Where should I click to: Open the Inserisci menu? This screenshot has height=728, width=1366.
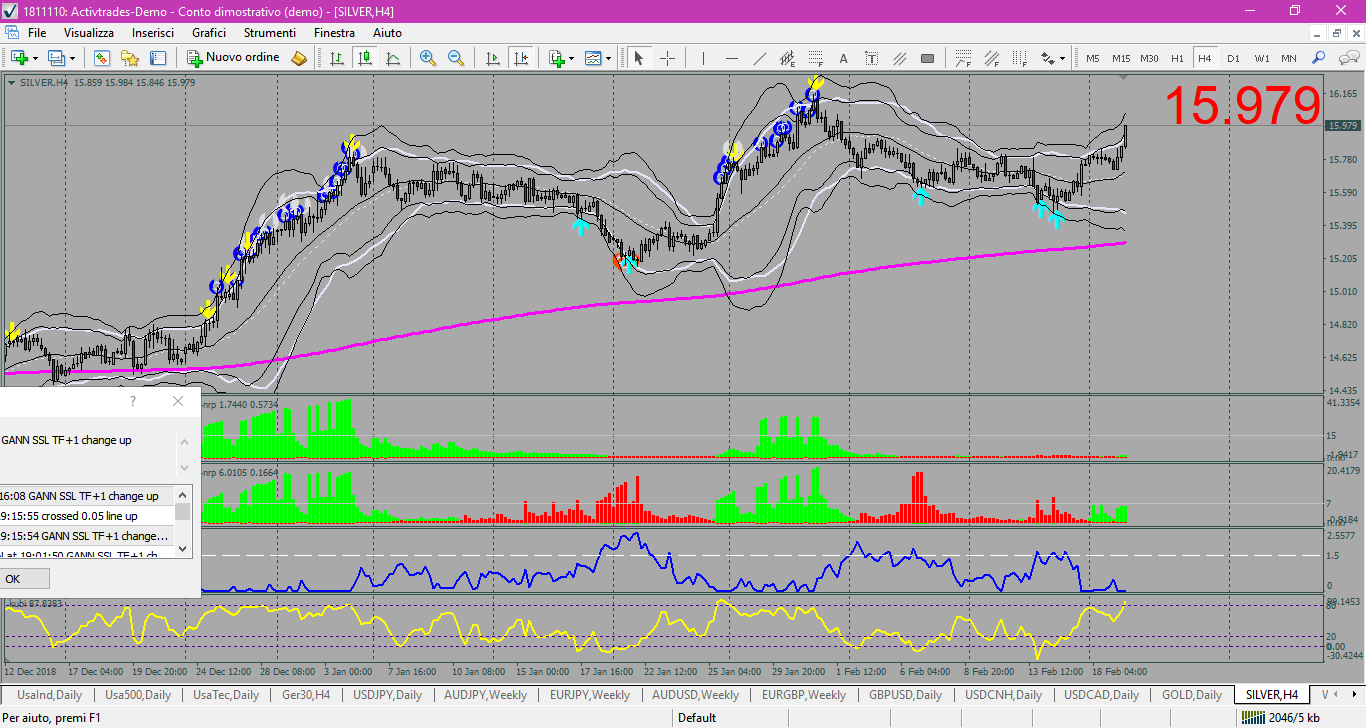point(153,33)
